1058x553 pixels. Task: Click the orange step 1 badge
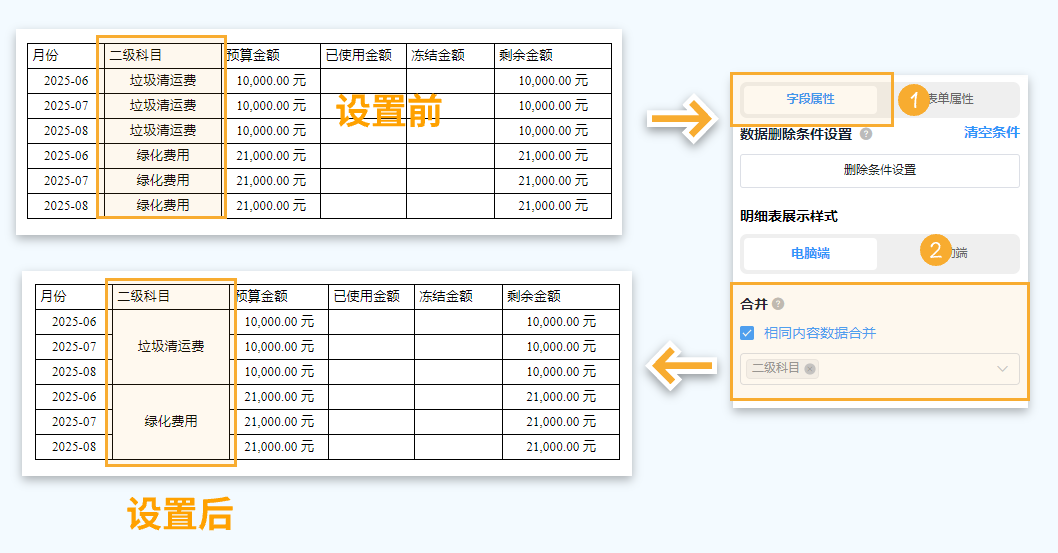click(x=913, y=99)
